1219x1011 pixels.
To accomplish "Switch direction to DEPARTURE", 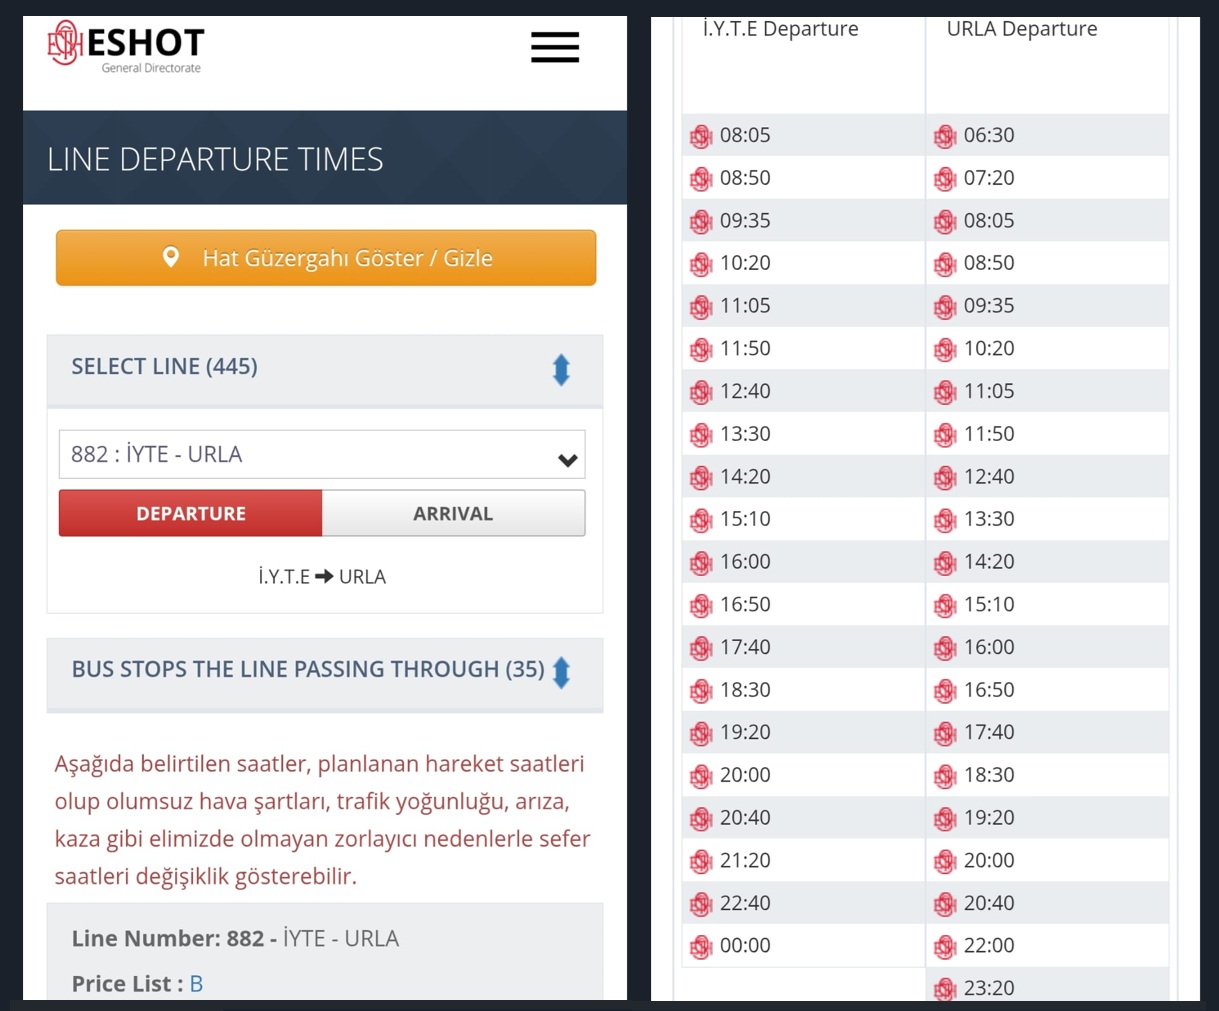I will (x=191, y=513).
